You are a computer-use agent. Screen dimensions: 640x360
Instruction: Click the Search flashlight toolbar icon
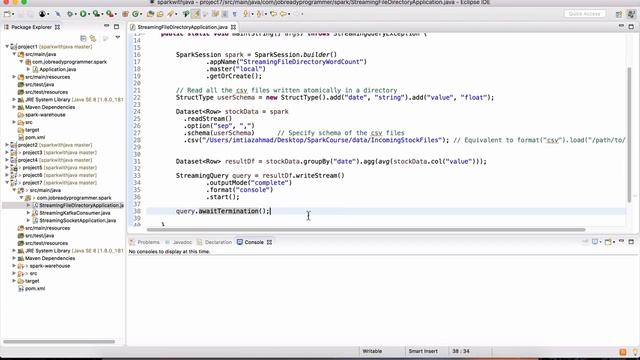tap(170, 14)
